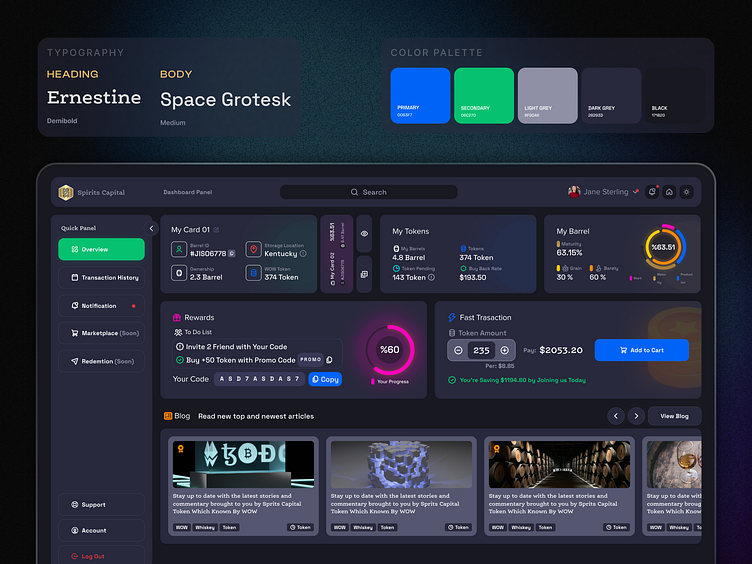
Task: Collapse the Quick Panel sidebar with chevron
Action: tap(152, 228)
